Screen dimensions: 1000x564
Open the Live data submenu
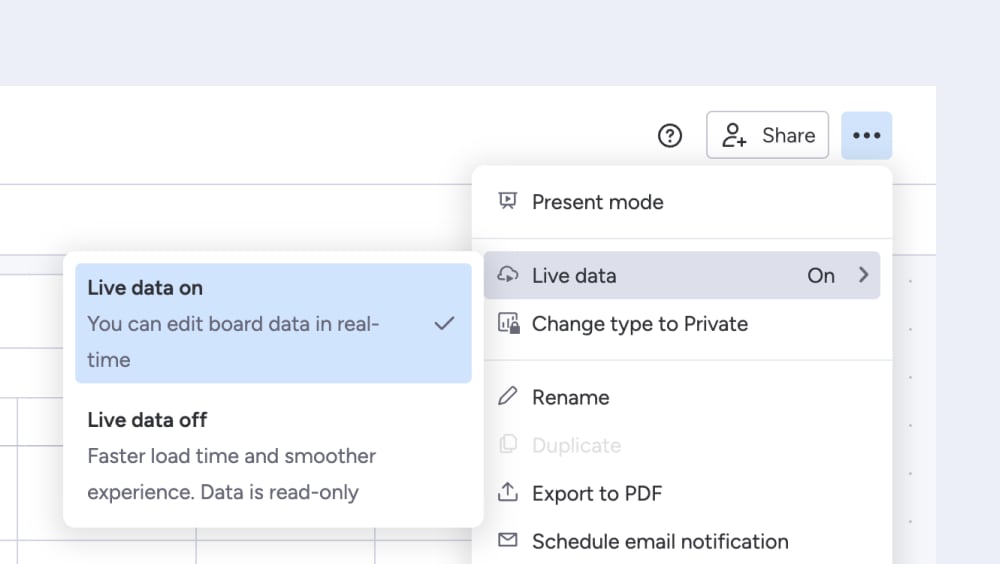tap(682, 276)
